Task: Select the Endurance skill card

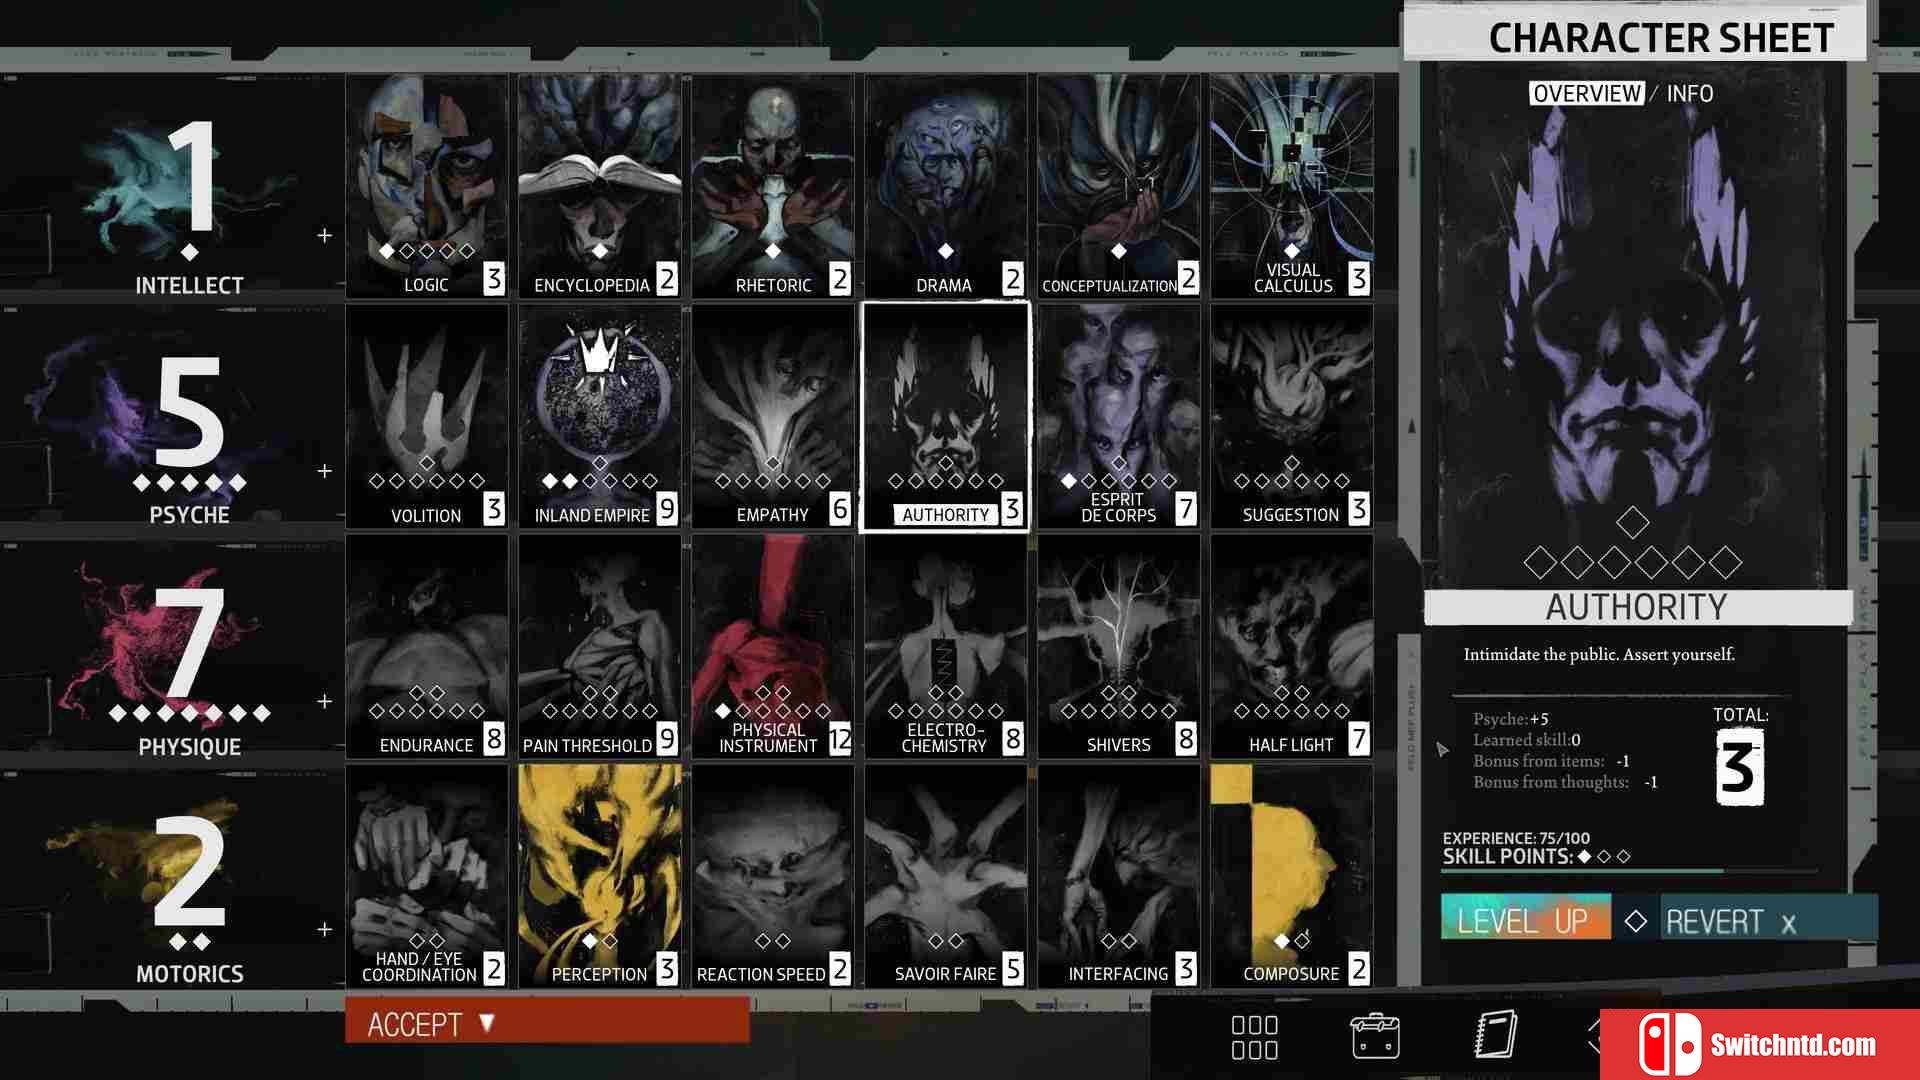Action: point(427,646)
